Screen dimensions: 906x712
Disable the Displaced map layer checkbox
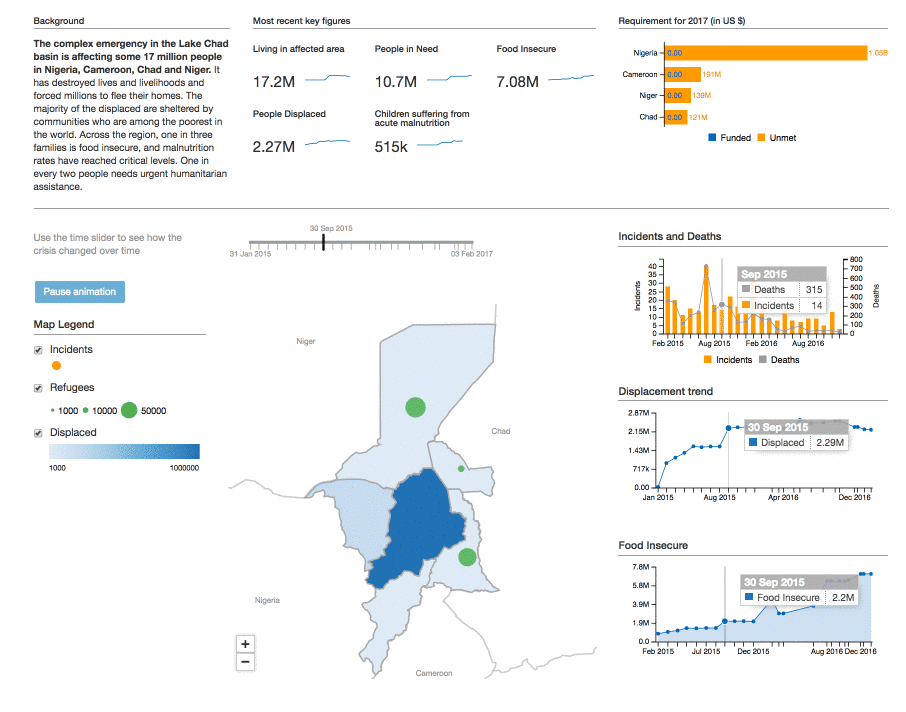click(x=39, y=433)
